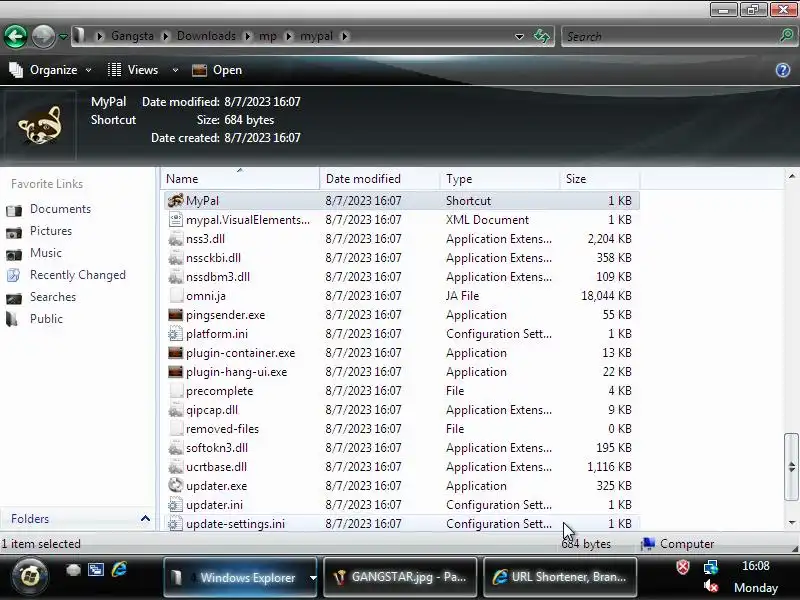Select the MyPal shortcut file icon

point(176,201)
